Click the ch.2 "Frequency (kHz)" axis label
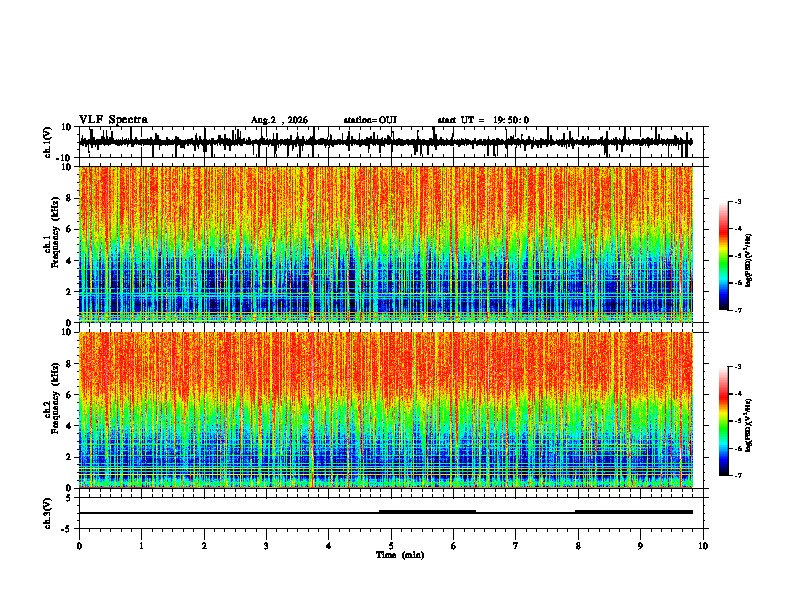The image size is (792, 612). (x=55, y=398)
